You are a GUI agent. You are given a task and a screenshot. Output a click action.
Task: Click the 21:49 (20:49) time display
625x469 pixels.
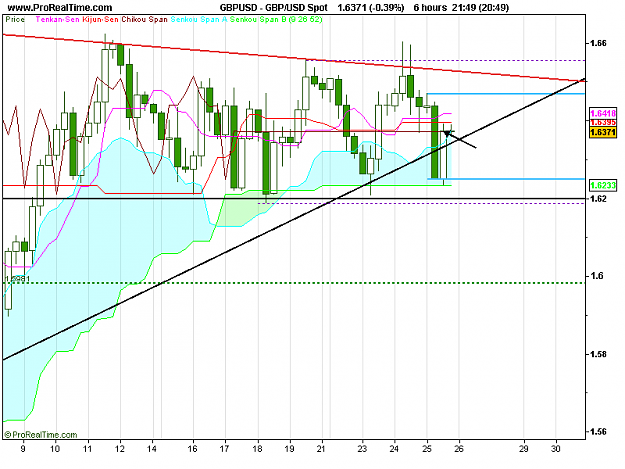tap(480, 8)
